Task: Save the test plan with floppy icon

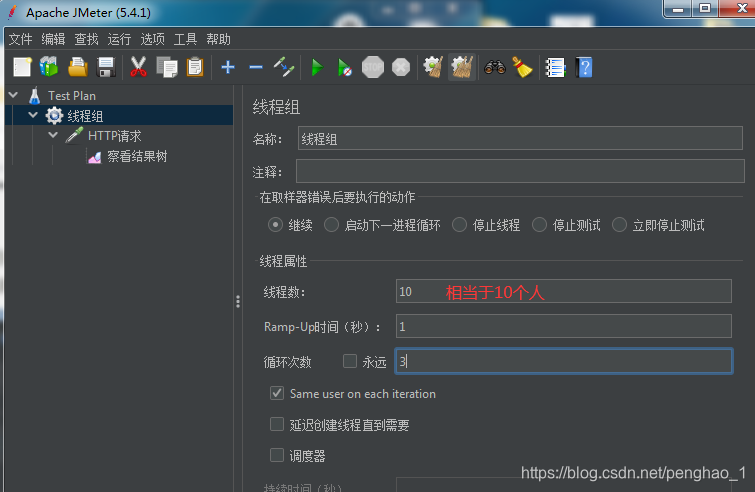Action: (106, 67)
